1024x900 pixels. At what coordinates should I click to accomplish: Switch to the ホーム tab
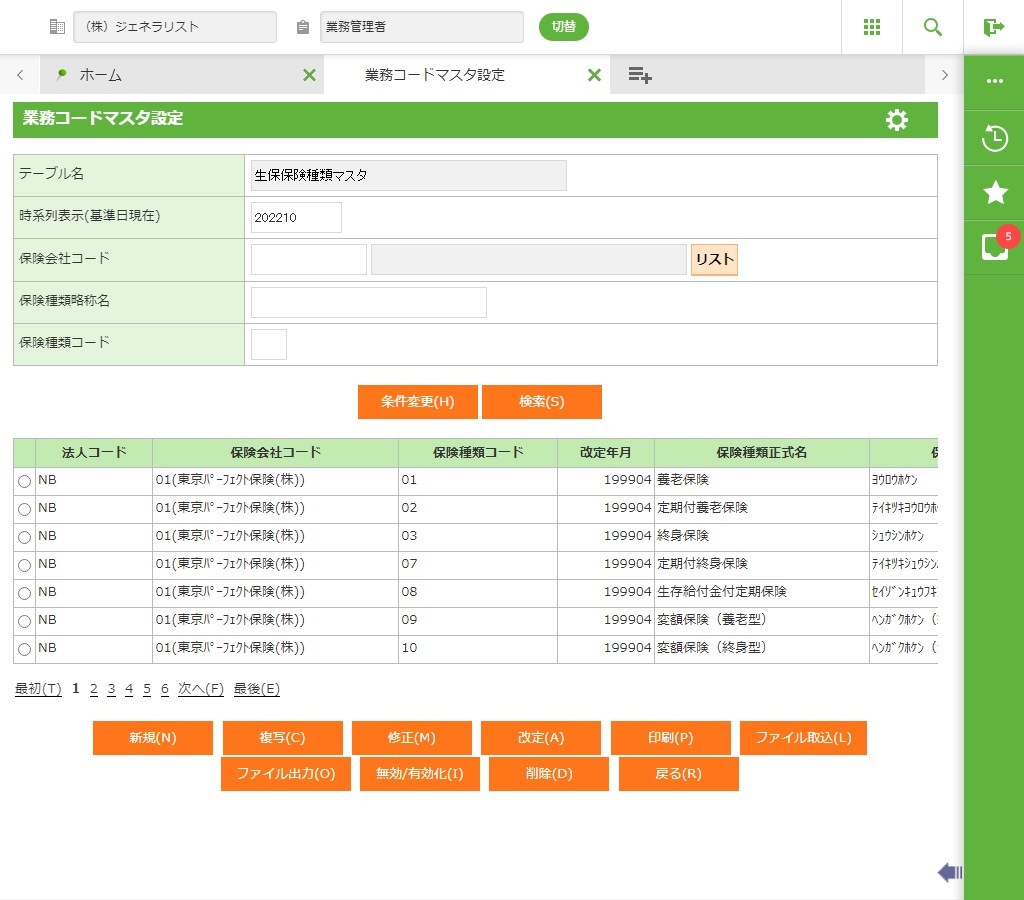[100, 75]
